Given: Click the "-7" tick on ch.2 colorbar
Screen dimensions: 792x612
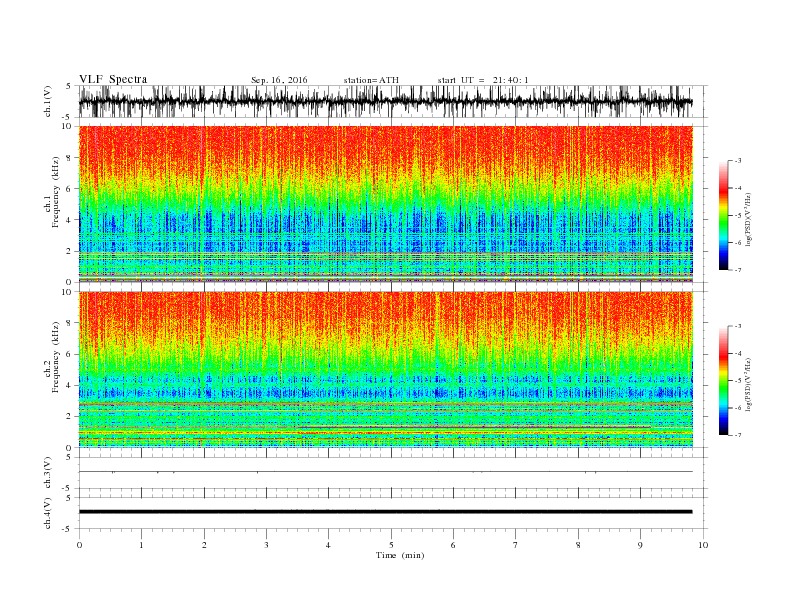Looking at the screenshot, I should (738, 435).
